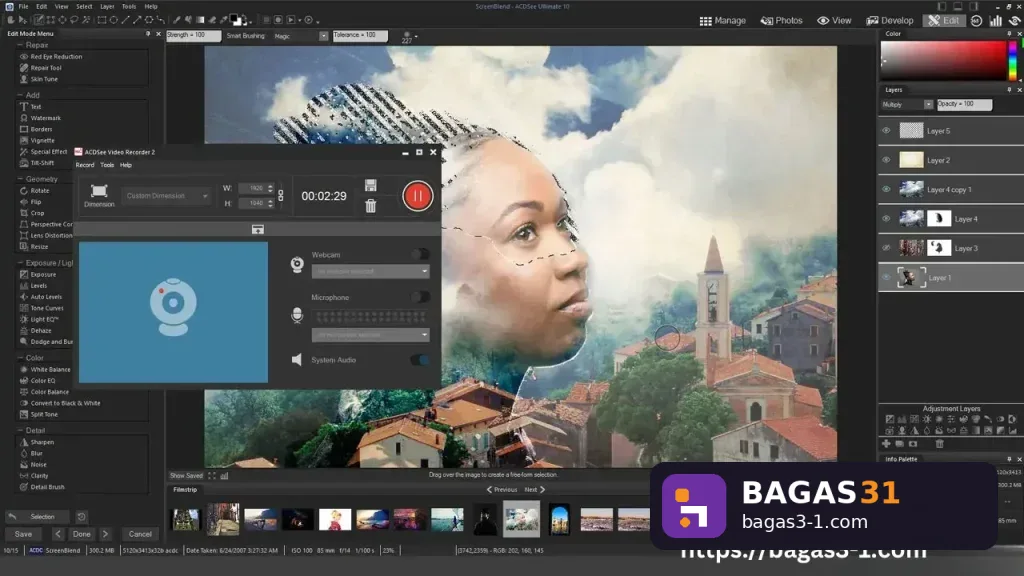Adjust the Strength slider

pos(193,35)
